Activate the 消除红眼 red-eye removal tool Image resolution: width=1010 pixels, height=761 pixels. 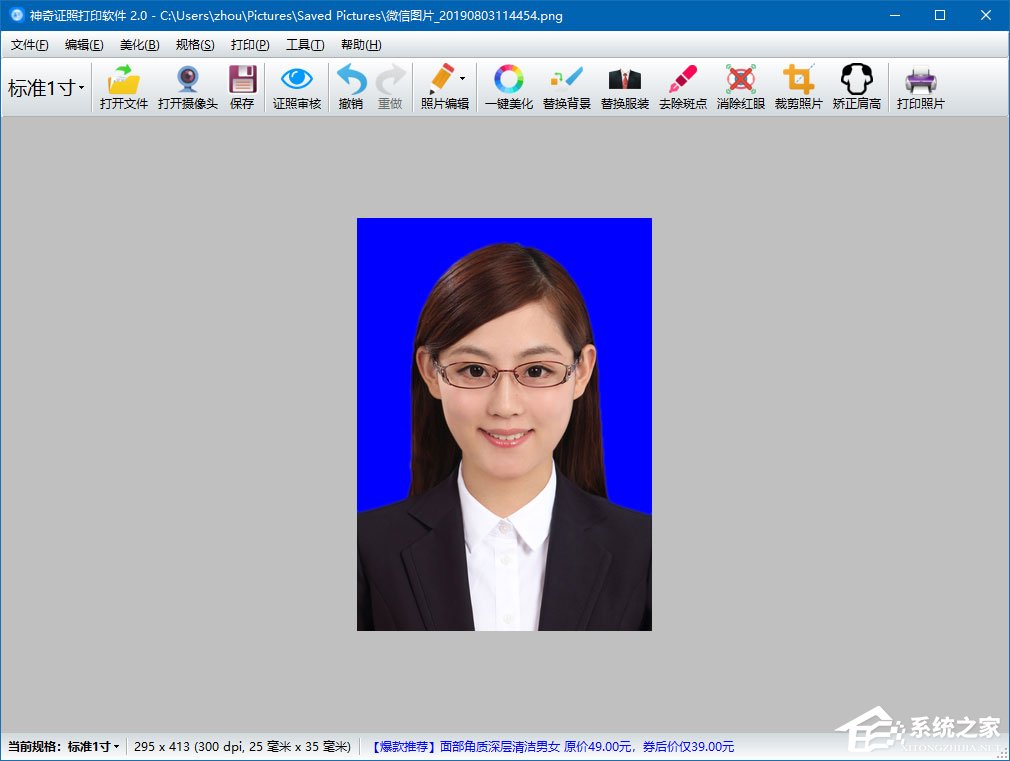(x=740, y=86)
